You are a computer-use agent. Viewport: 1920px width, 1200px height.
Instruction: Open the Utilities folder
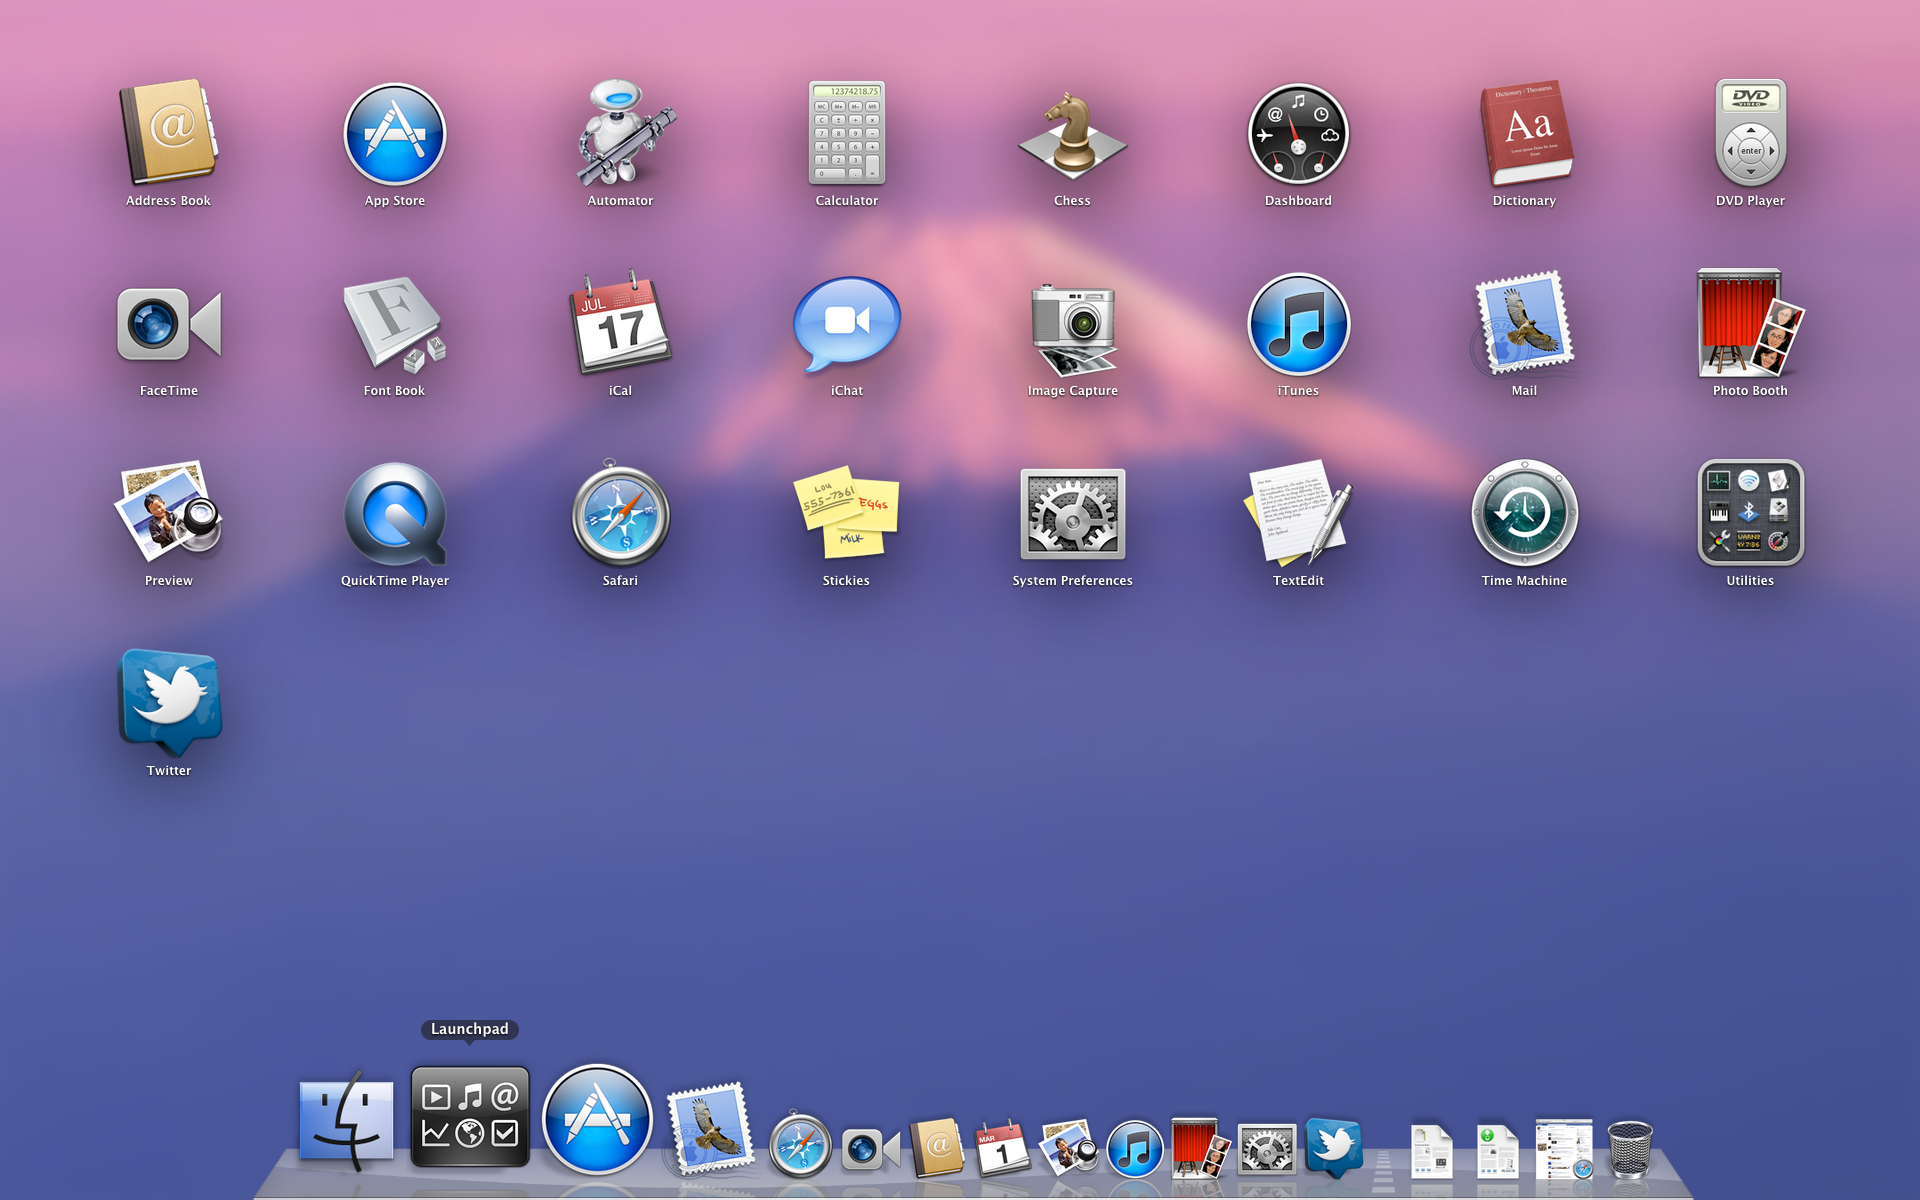tap(1750, 512)
